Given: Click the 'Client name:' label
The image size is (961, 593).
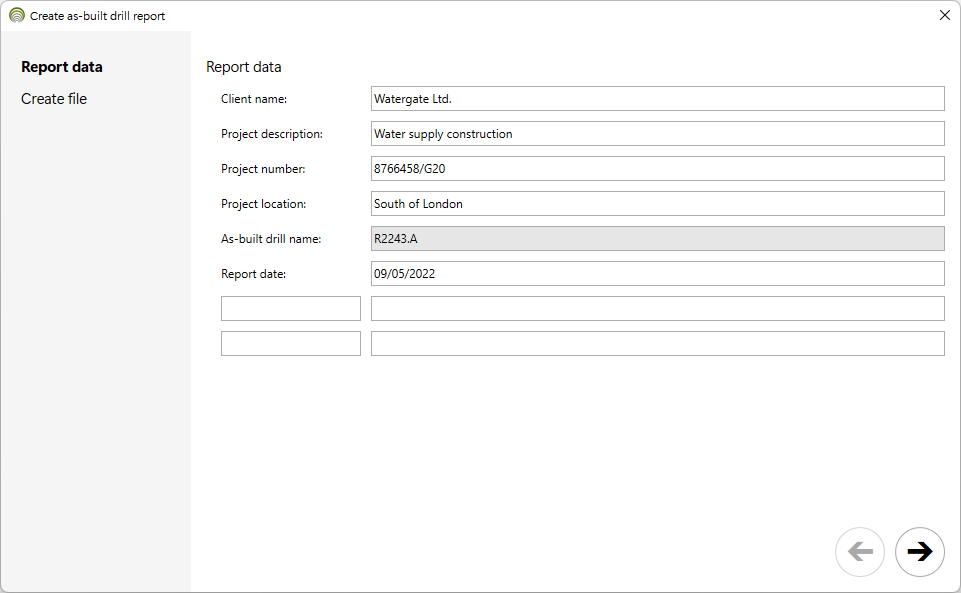Looking at the screenshot, I should [x=254, y=99].
